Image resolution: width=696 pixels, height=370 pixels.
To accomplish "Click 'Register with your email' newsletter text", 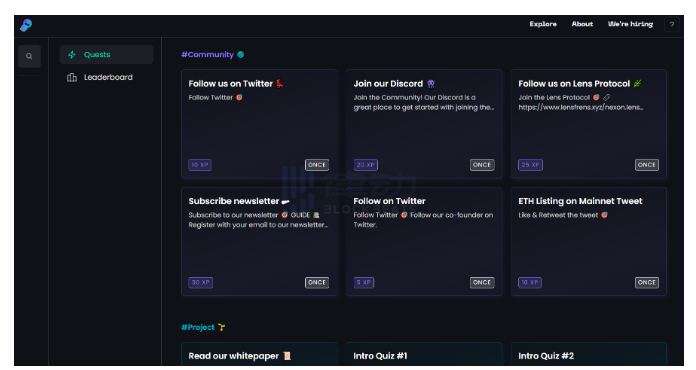I will [258, 225].
